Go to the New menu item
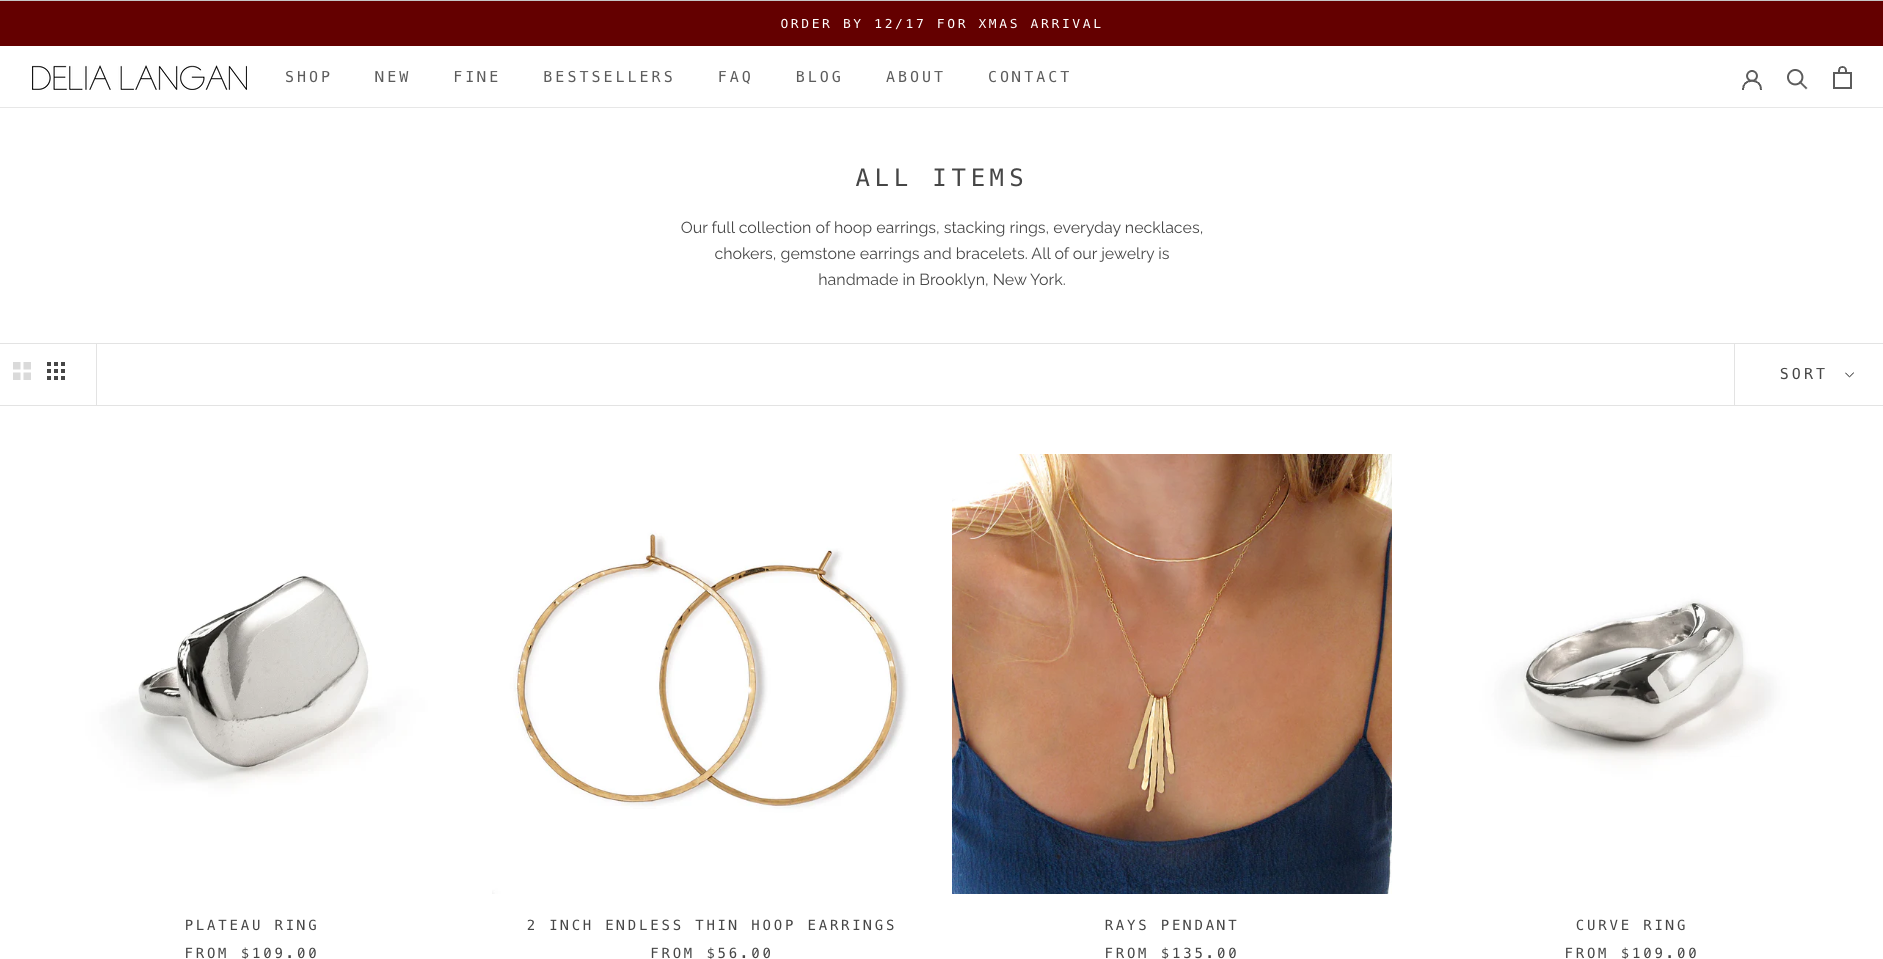 (392, 77)
